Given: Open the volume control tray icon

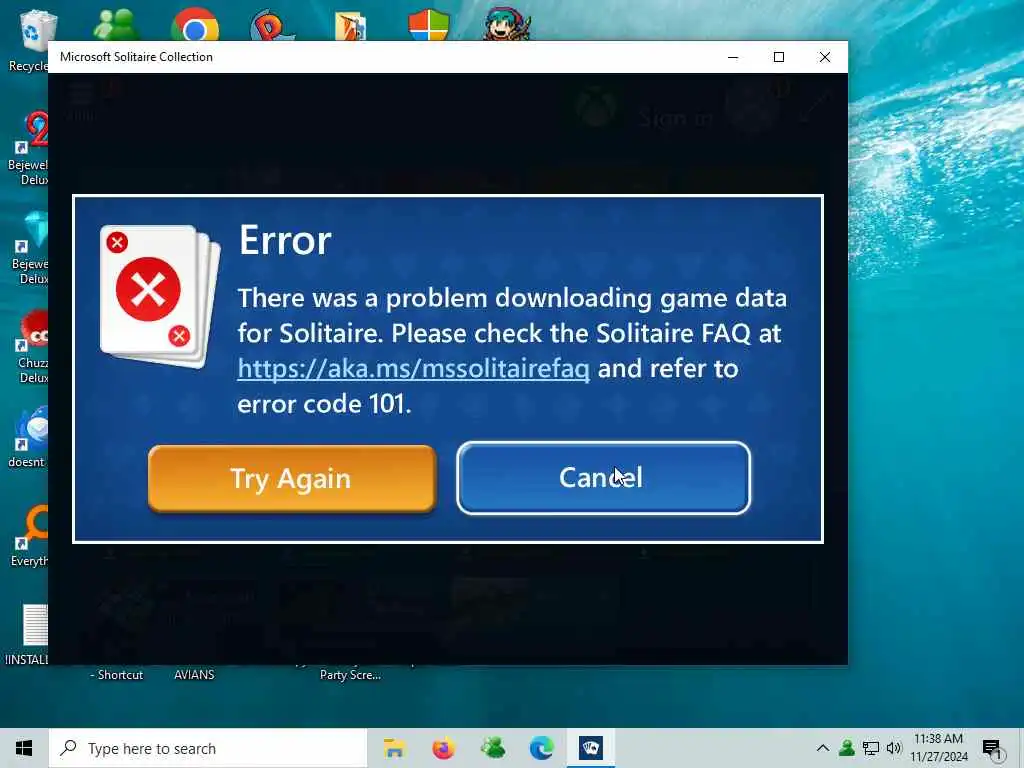Looking at the screenshot, I should pos(894,748).
